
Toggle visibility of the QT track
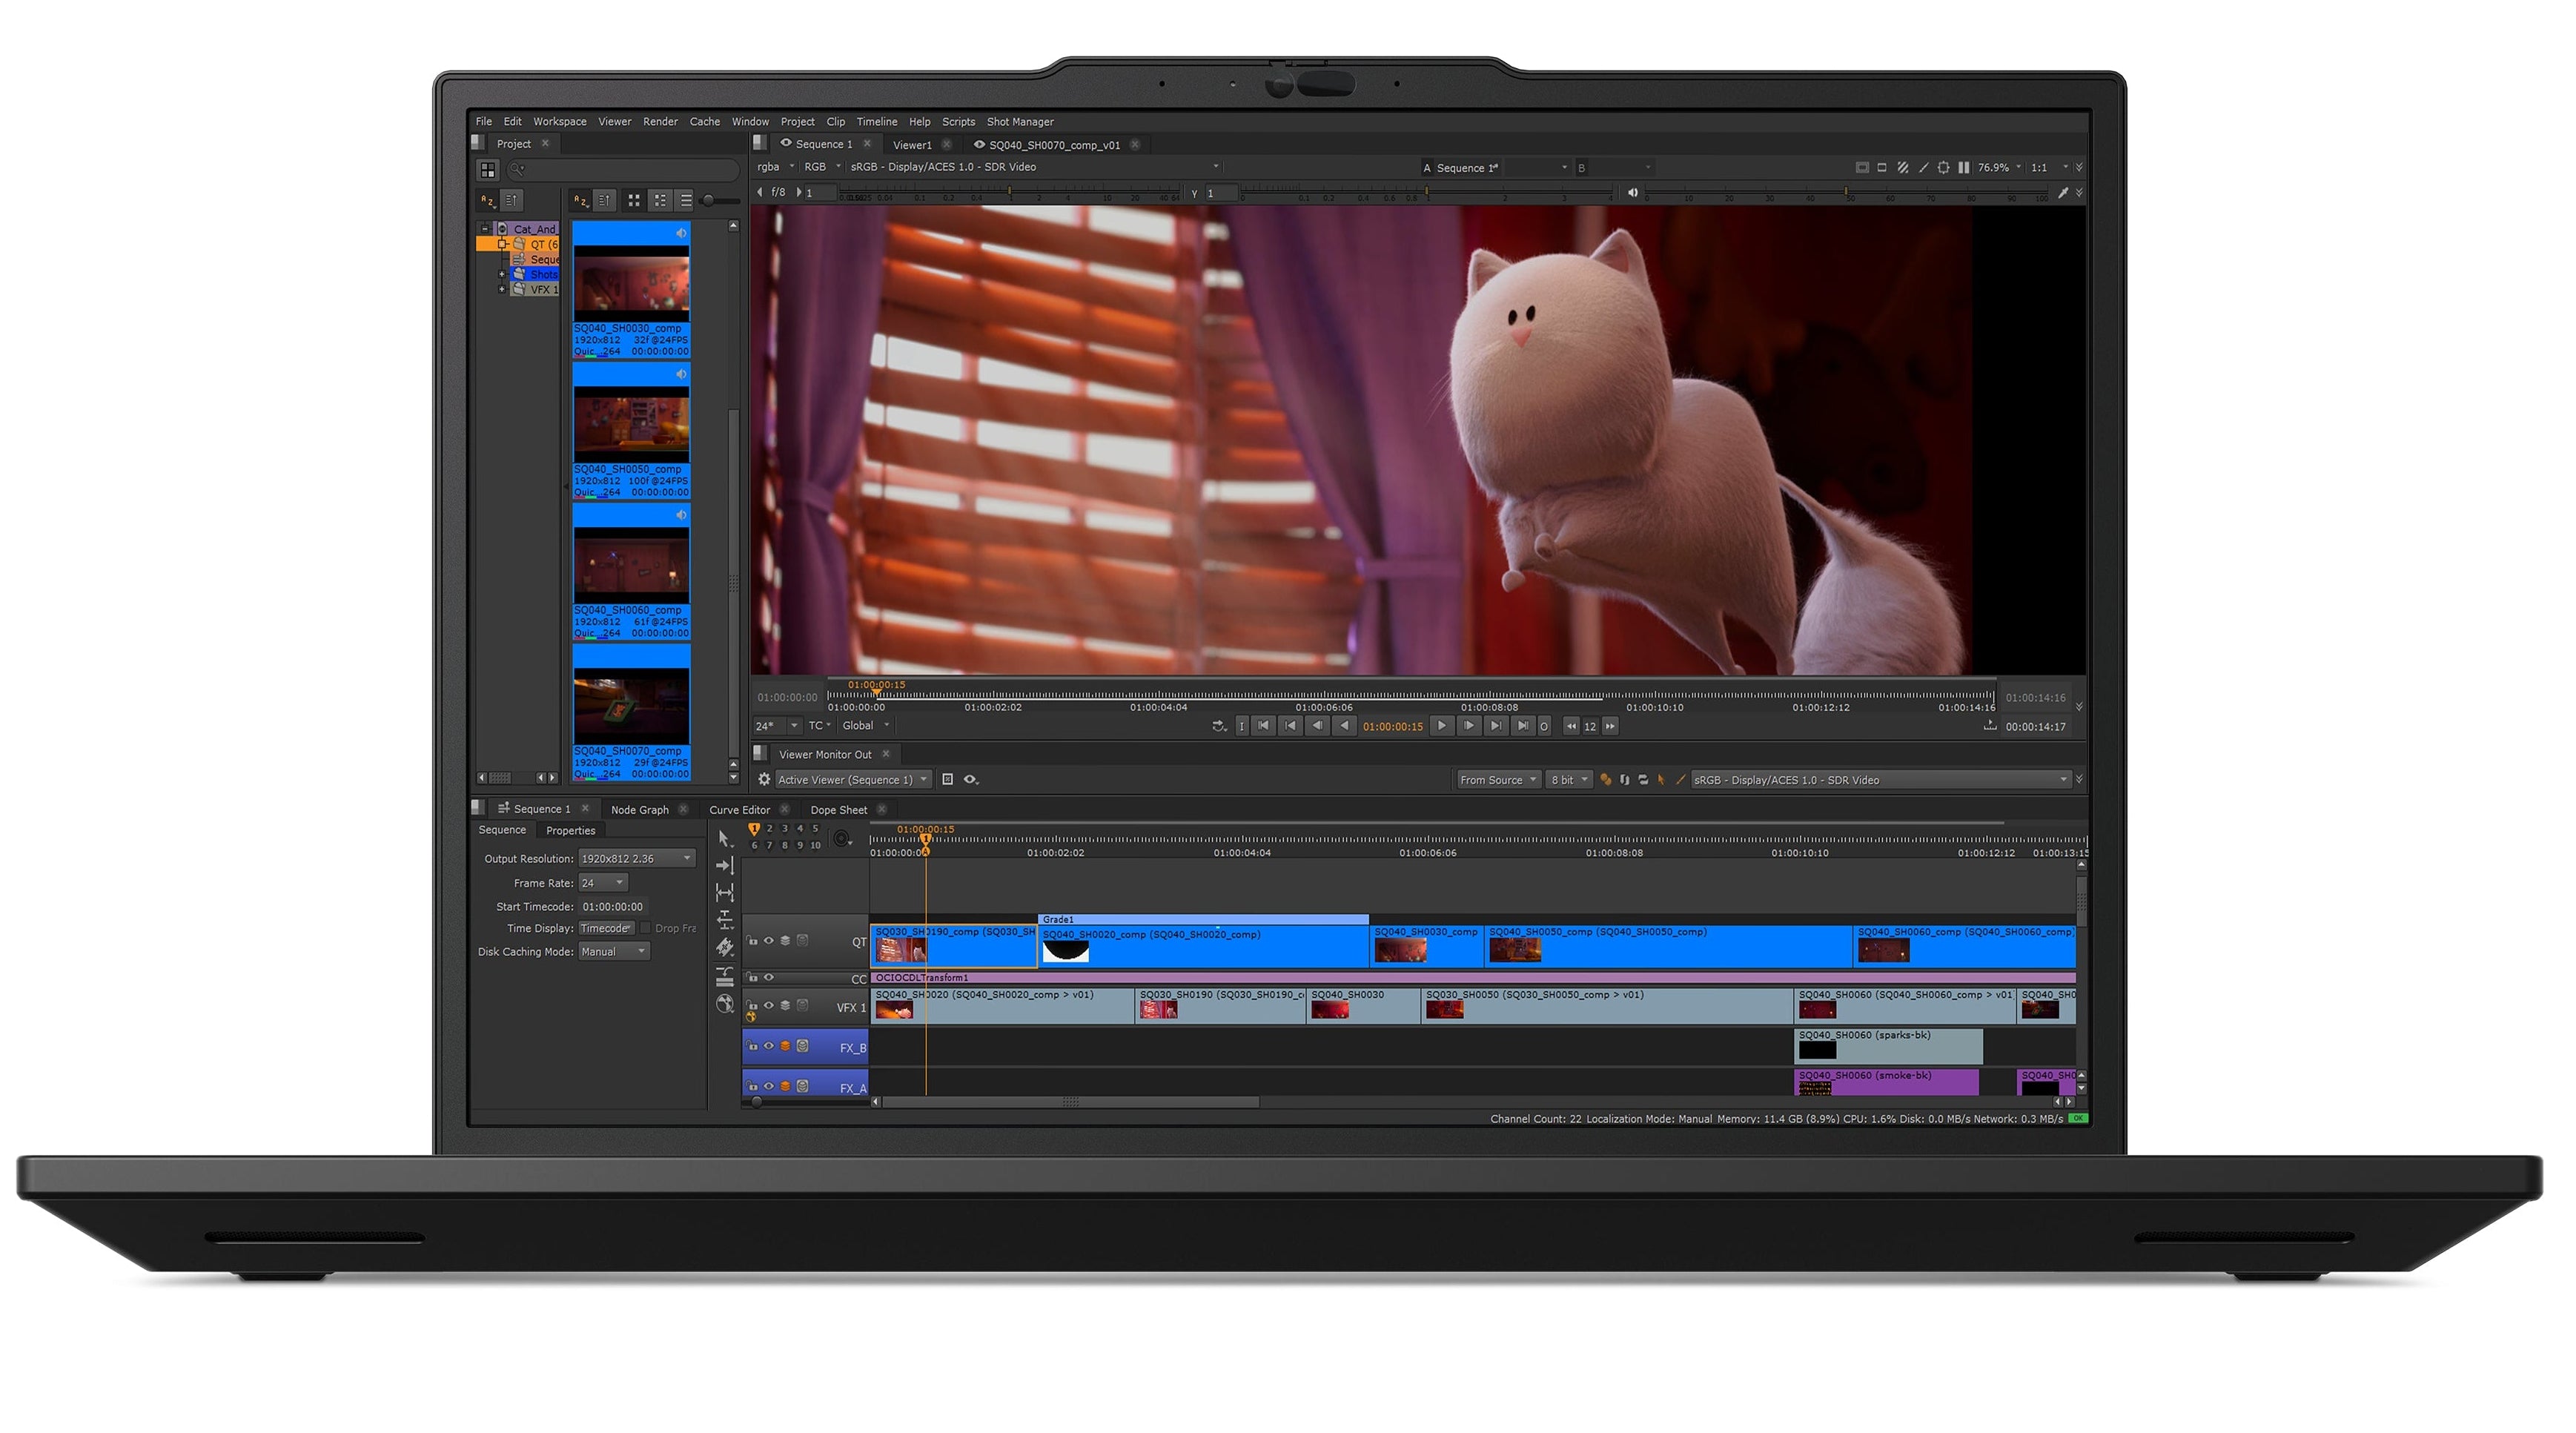point(769,941)
